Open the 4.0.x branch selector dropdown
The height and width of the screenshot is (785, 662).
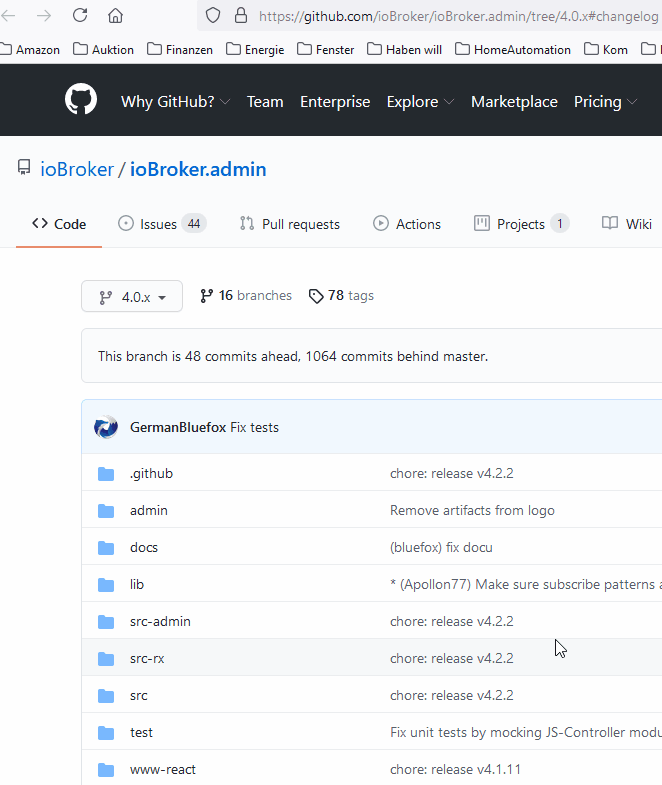[x=132, y=296]
